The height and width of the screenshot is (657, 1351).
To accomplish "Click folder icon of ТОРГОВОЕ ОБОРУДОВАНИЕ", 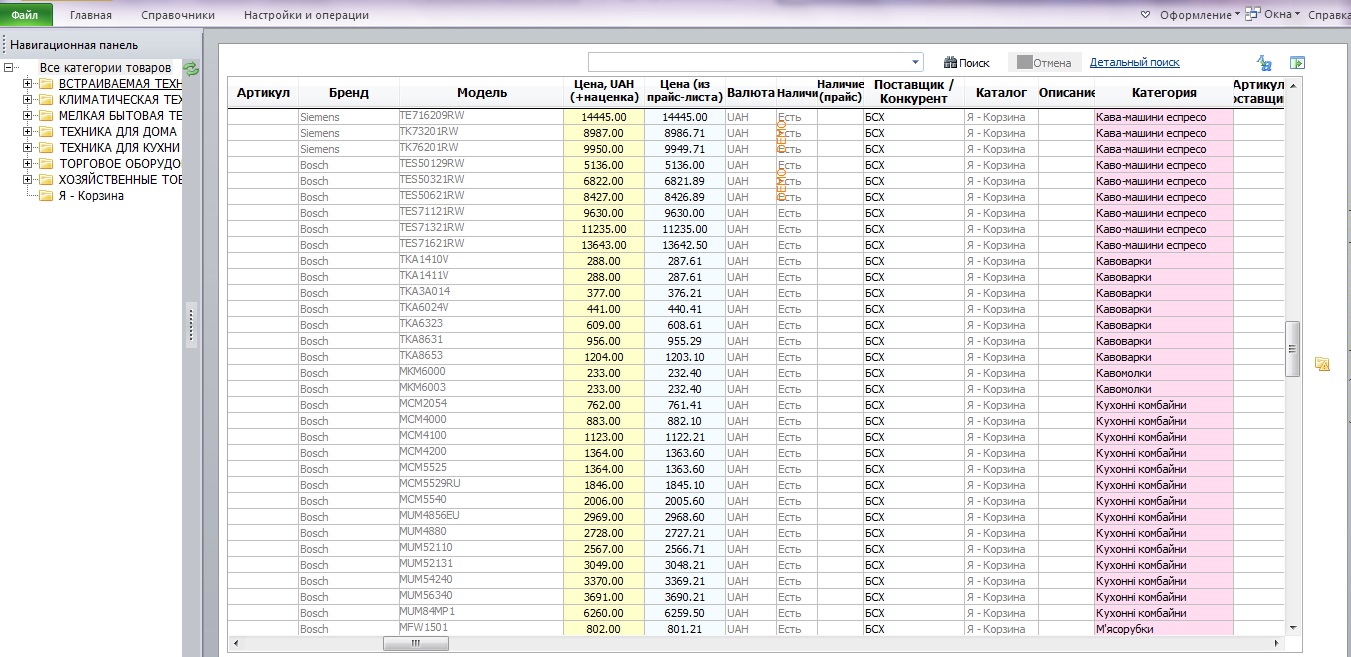I will pyautogui.click(x=45, y=164).
